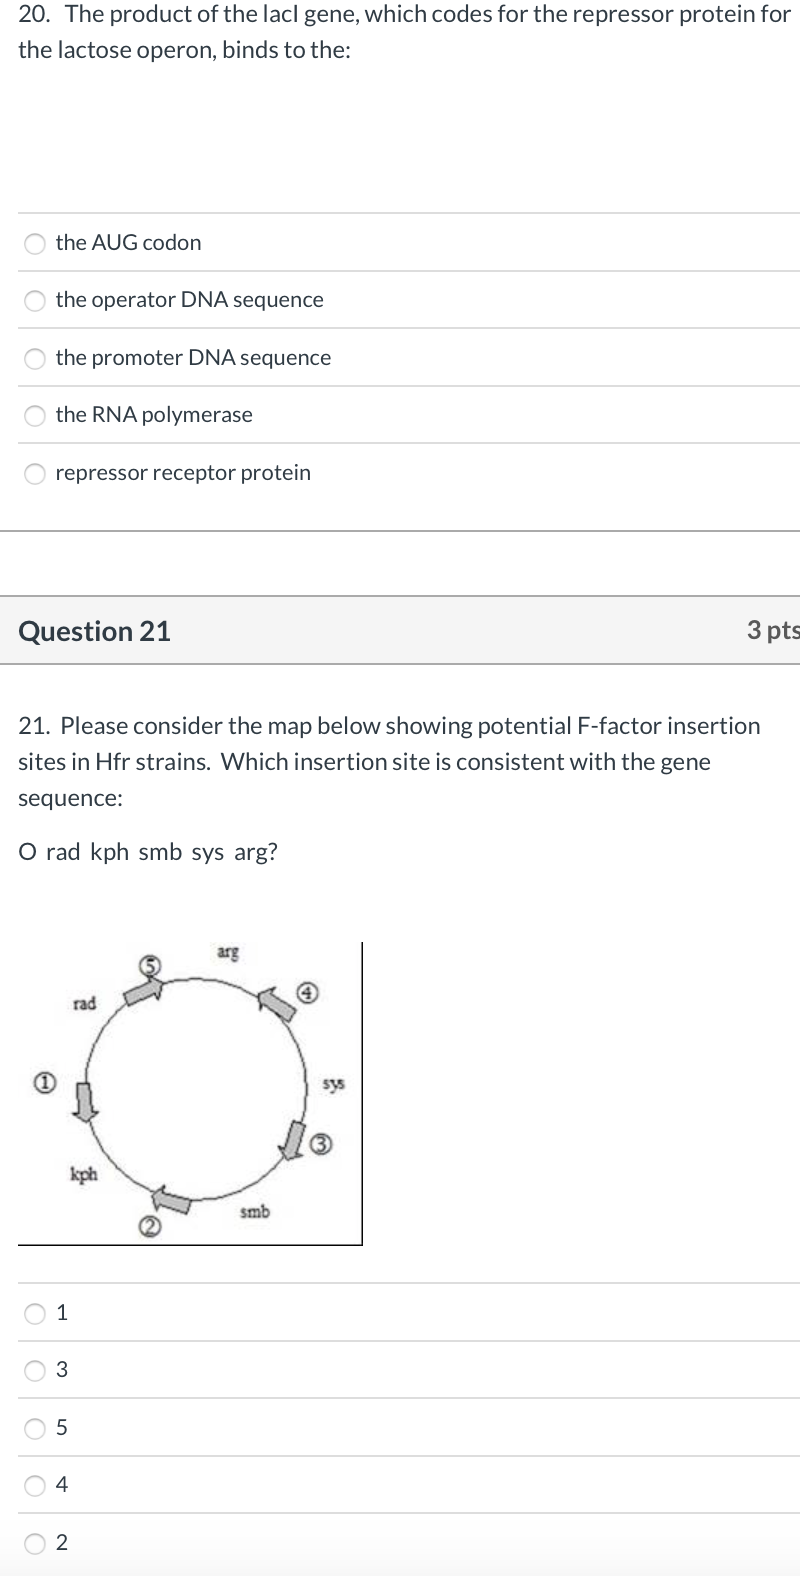Click insertion site 4 near arg
The height and width of the screenshot is (1576, 800).
coord(306,993)
